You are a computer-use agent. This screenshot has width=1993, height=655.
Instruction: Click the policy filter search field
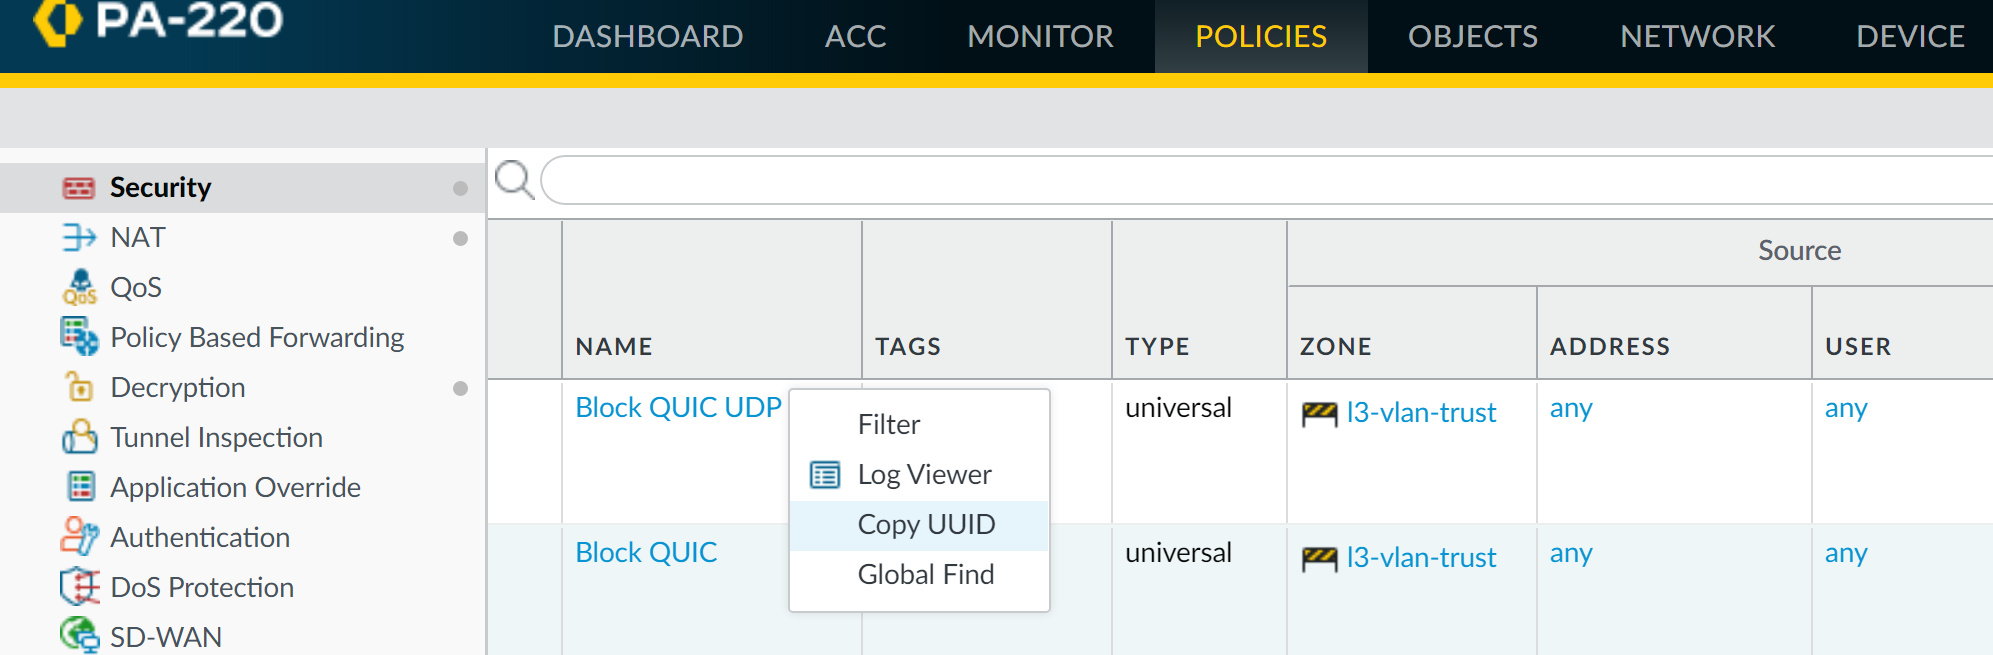click(1260, 180)
